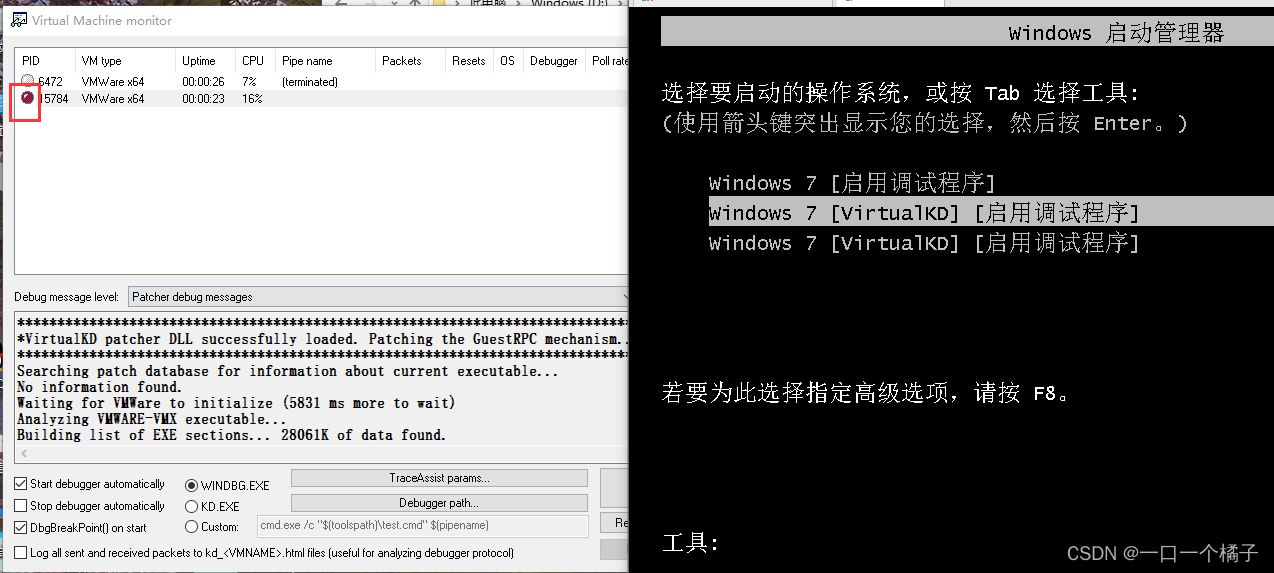
Task: Click the OS column header
Action: pyautogui.click(x=509, y=61)
